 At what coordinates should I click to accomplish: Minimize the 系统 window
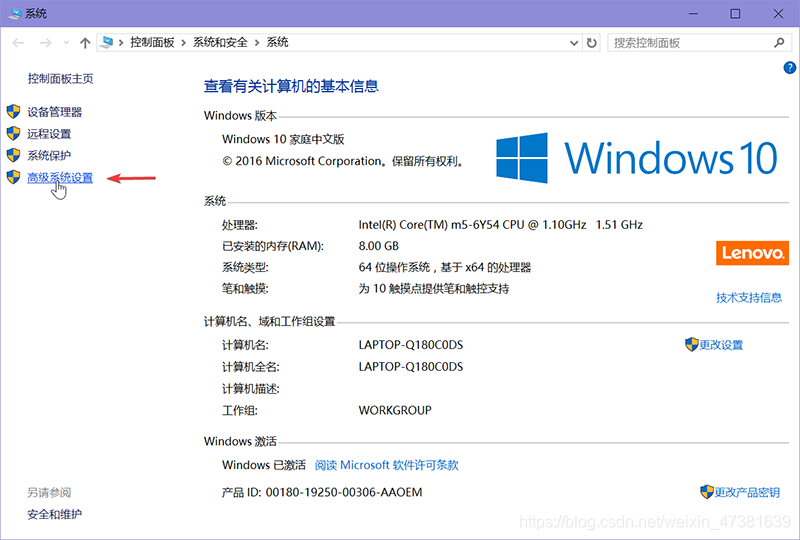coord(693,13)
